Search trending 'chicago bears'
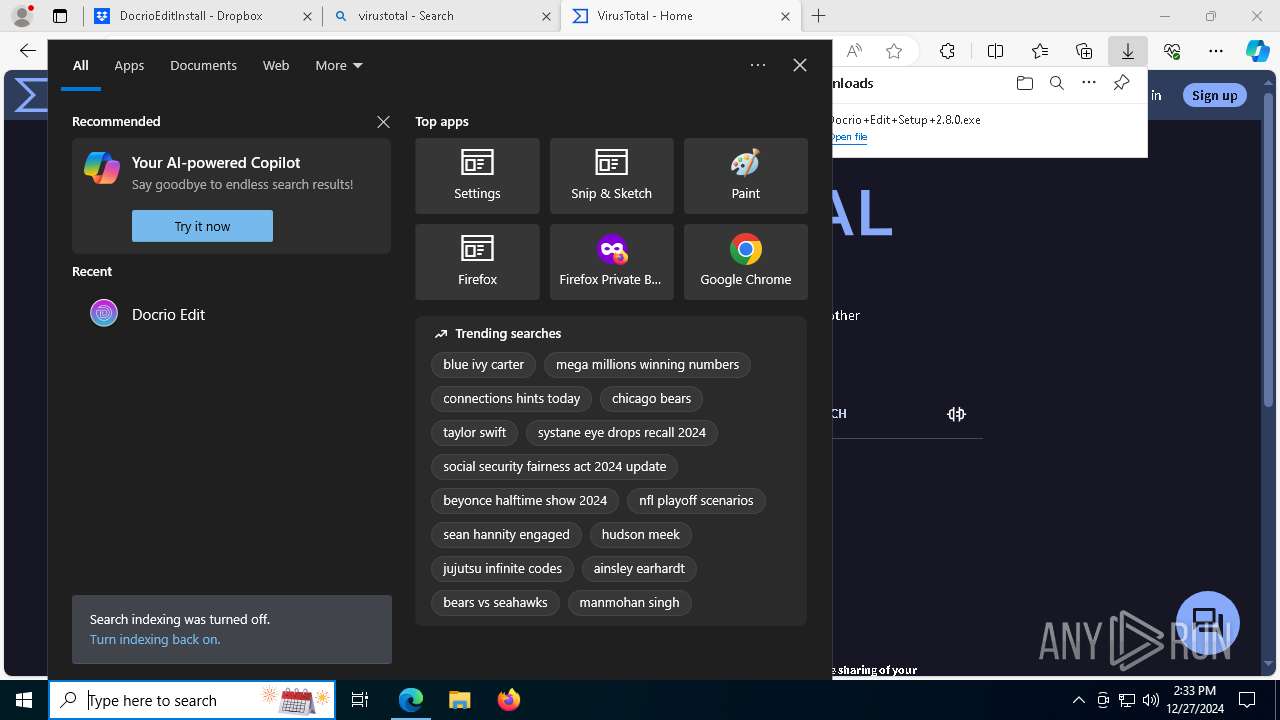Image resolution: width=1280 pixels, height=720 pixels. coord(651,399)
